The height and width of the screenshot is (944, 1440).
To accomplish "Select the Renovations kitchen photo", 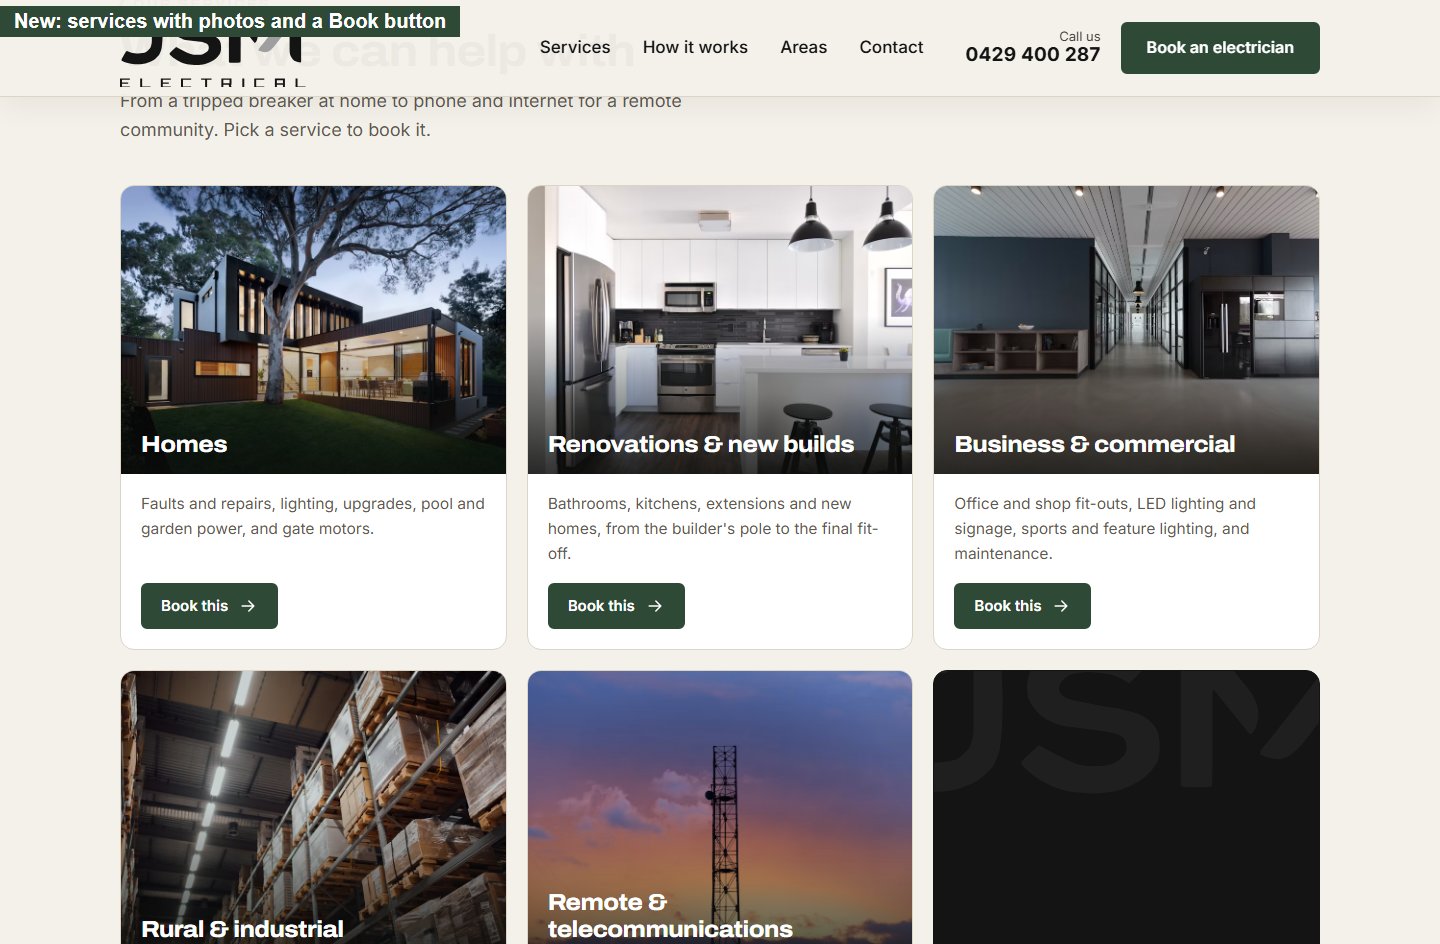I will 720,330.
